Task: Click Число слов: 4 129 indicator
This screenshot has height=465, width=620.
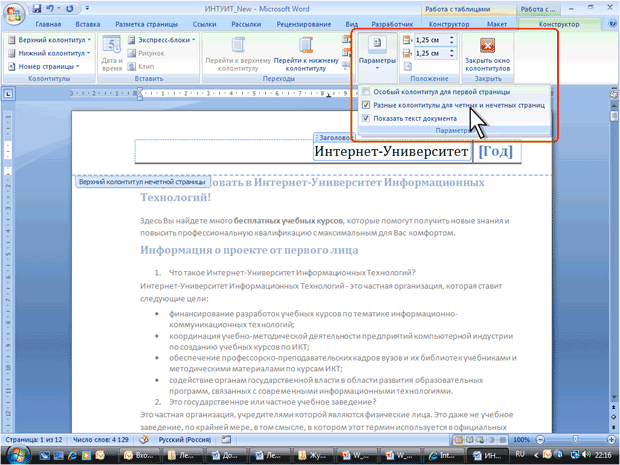Action: pos(101,440)
